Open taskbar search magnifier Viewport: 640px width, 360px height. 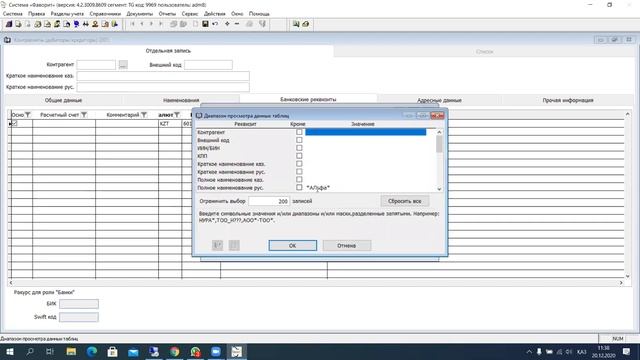pos(30,351)
